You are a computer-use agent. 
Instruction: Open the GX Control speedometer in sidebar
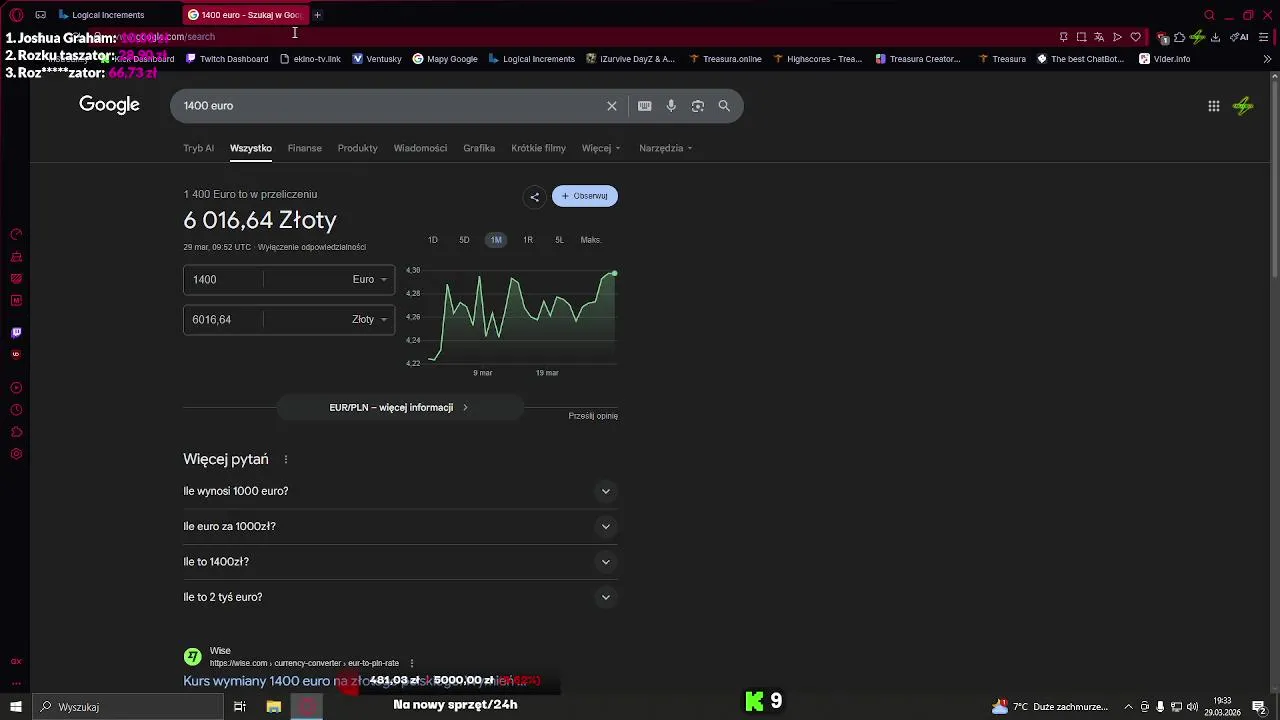tap(16, 234)
